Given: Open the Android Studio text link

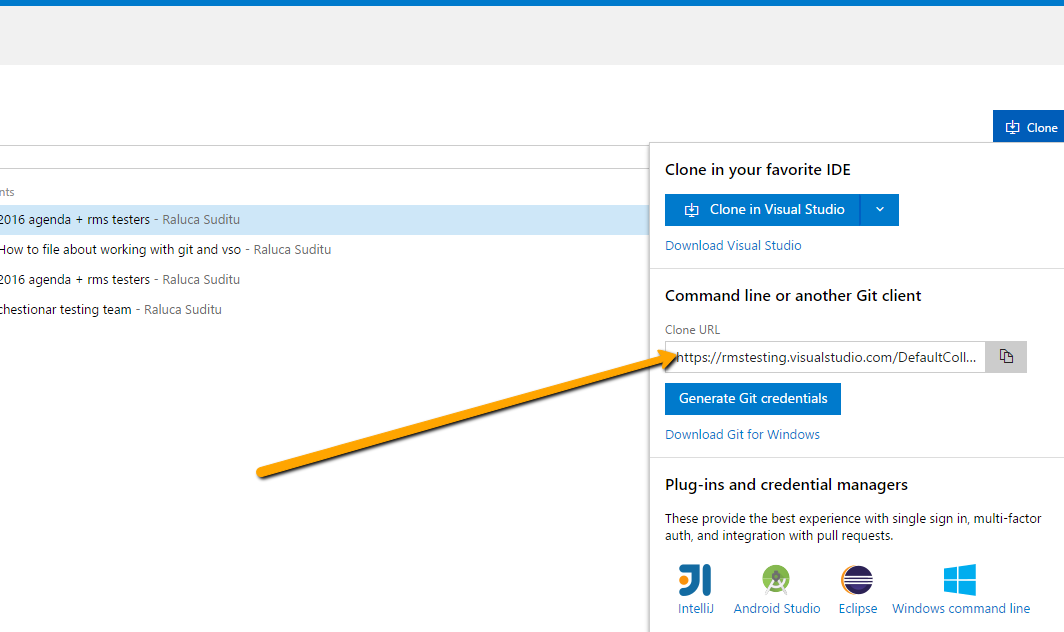Looking at the screenshot, I should (777, 608).
